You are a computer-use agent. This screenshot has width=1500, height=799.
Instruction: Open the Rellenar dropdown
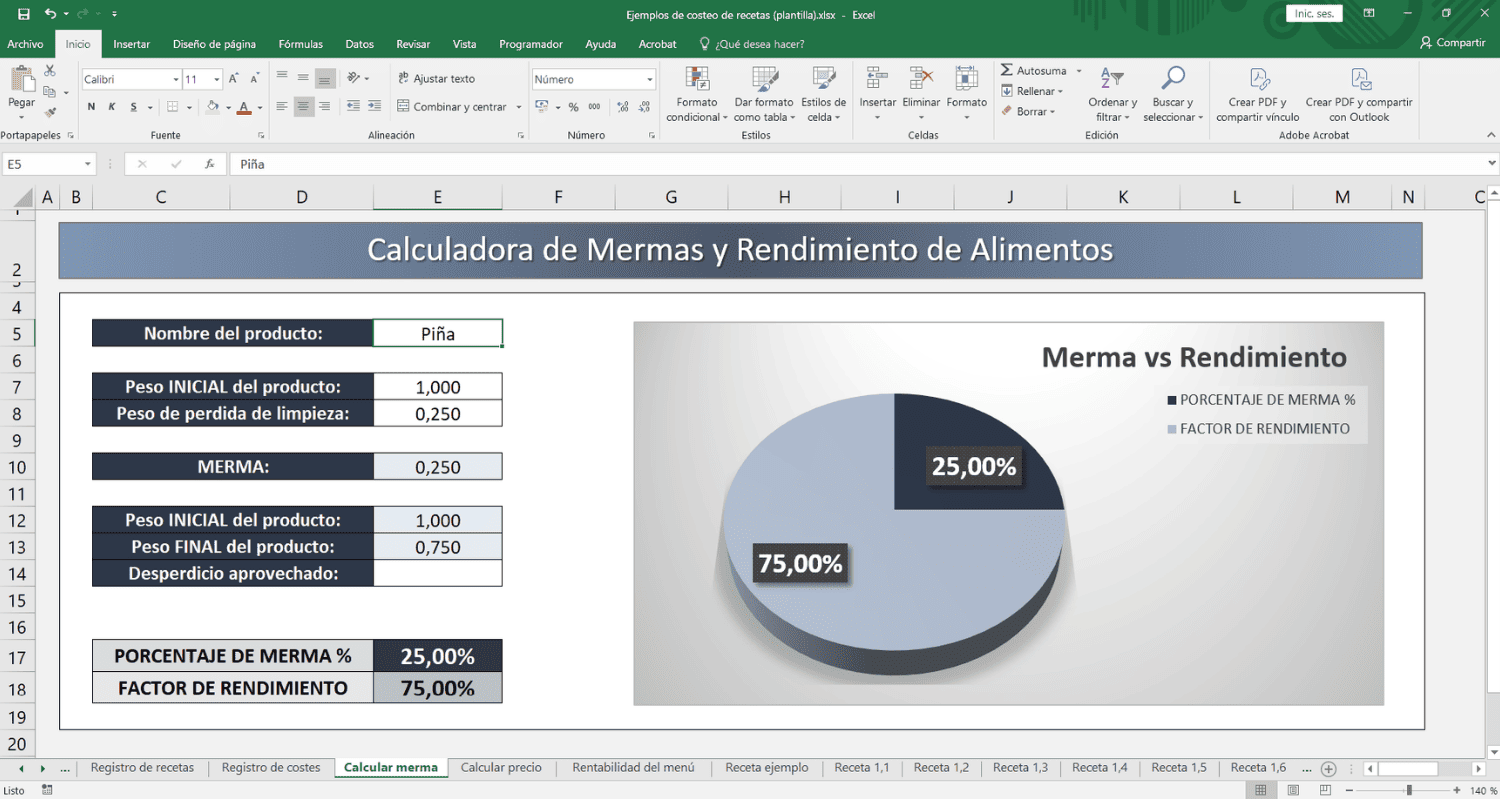point(1032,91)
